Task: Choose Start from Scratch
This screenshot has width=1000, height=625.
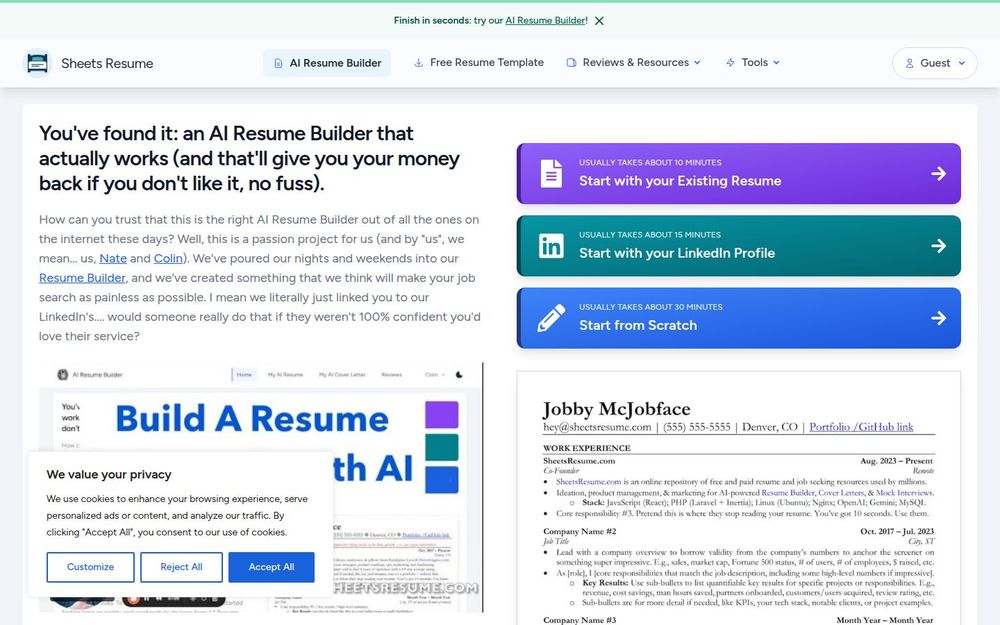Action: [739, 318]
